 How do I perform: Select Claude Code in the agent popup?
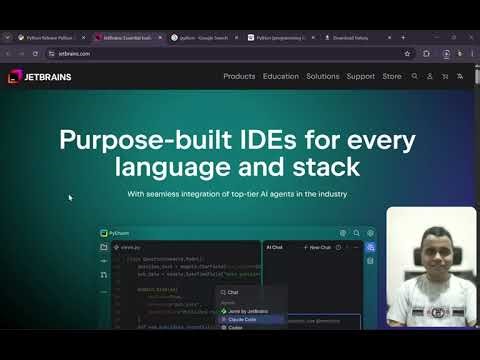click(252, 319)
